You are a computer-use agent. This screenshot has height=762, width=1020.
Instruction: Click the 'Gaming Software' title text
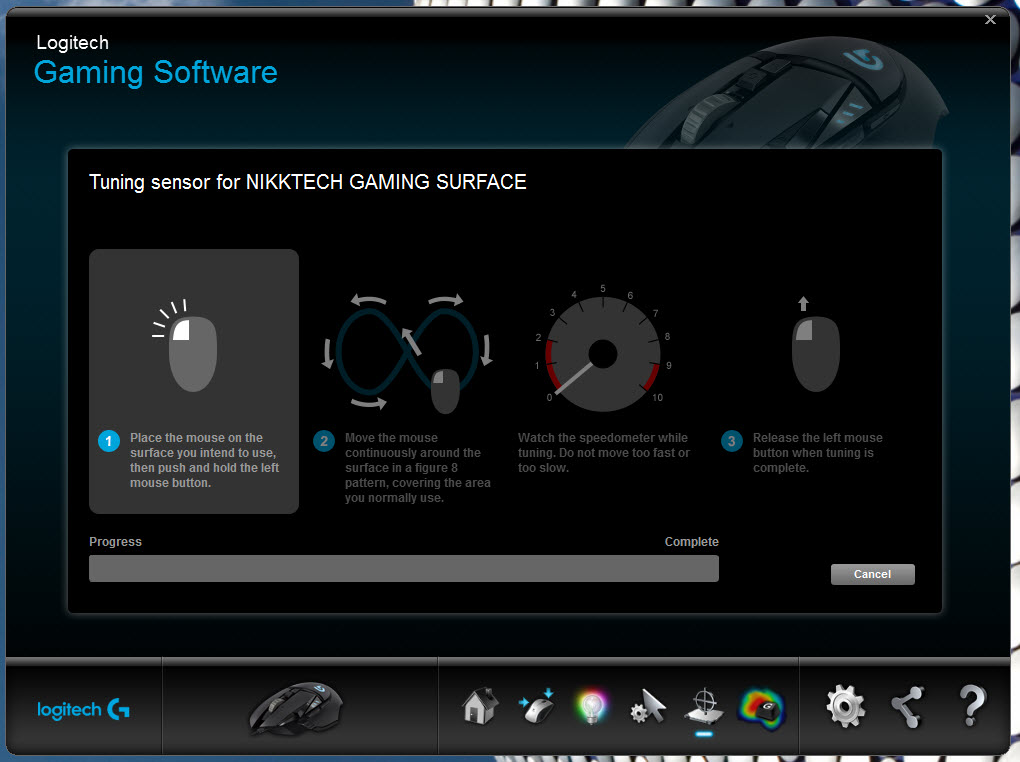(x=155, y=73)
